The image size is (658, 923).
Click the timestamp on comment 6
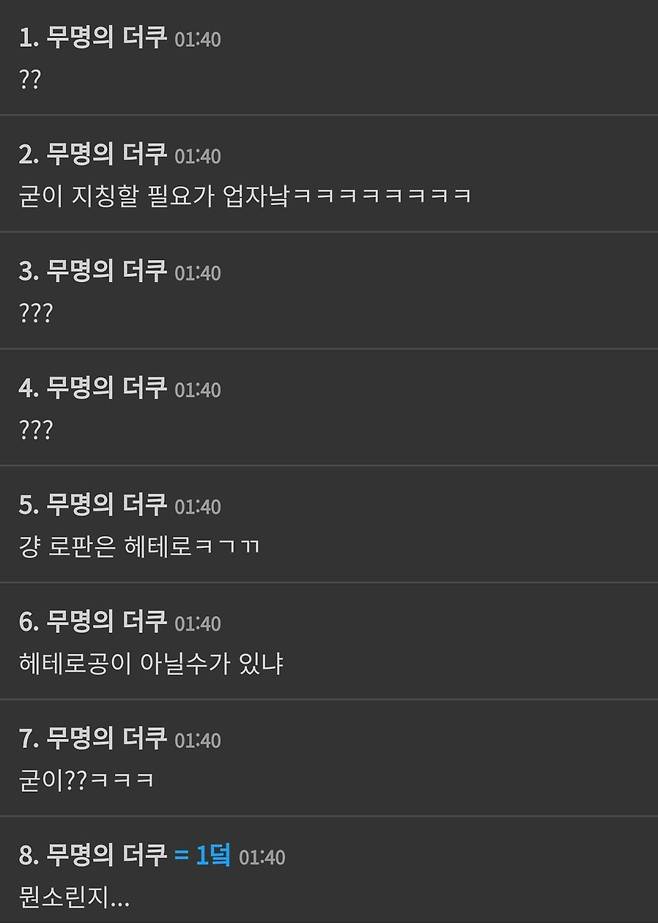tap(198, 623)
